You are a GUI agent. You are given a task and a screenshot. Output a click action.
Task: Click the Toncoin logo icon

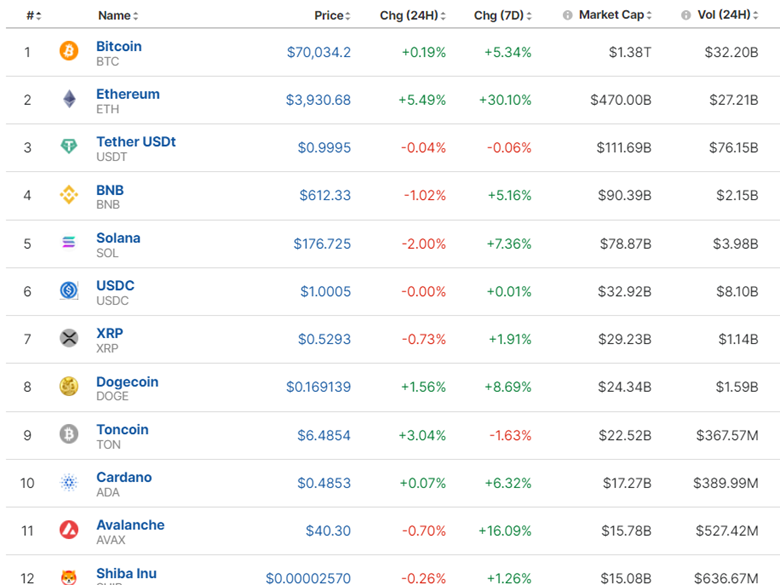69,434
